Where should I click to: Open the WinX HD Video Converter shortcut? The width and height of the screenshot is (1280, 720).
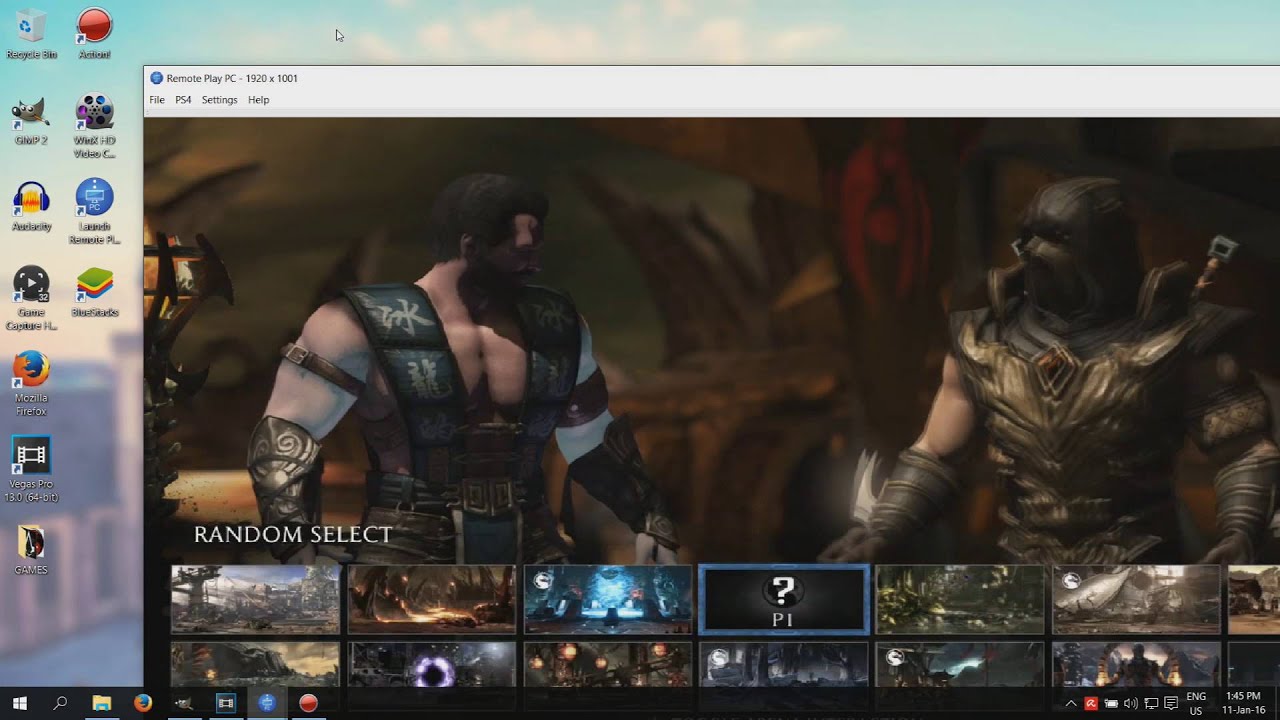point(94,126)
